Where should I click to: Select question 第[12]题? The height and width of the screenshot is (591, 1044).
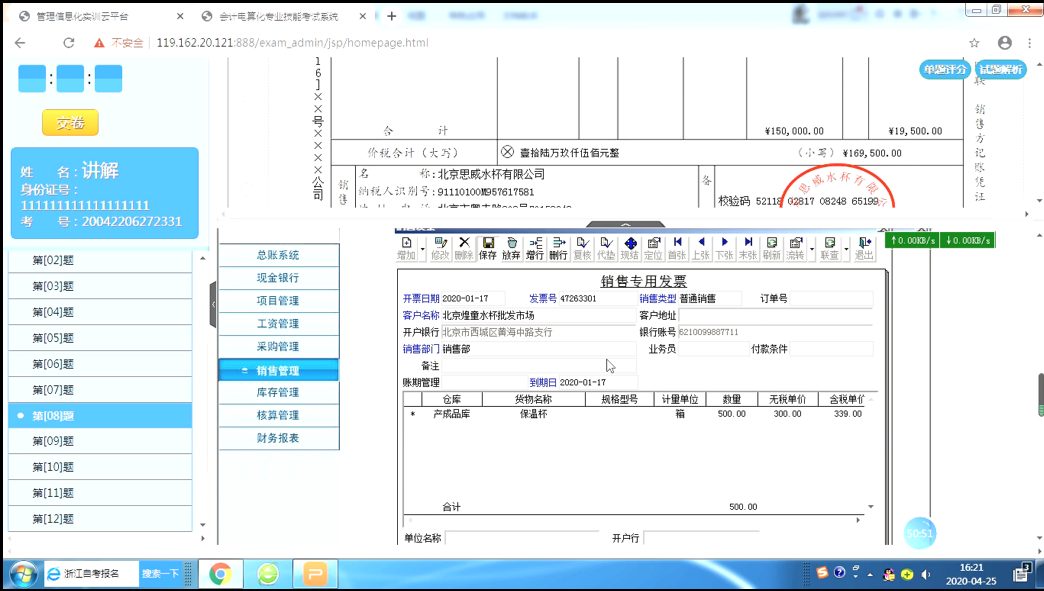coord(100,519)
